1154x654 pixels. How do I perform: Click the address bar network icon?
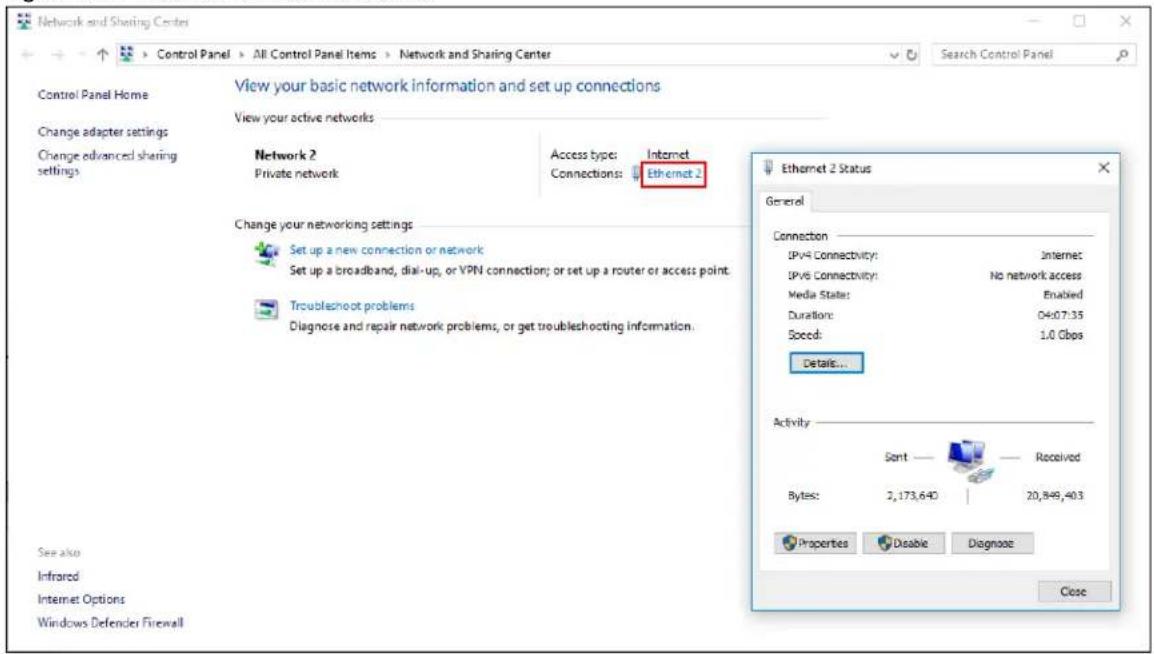coord(126,54)
